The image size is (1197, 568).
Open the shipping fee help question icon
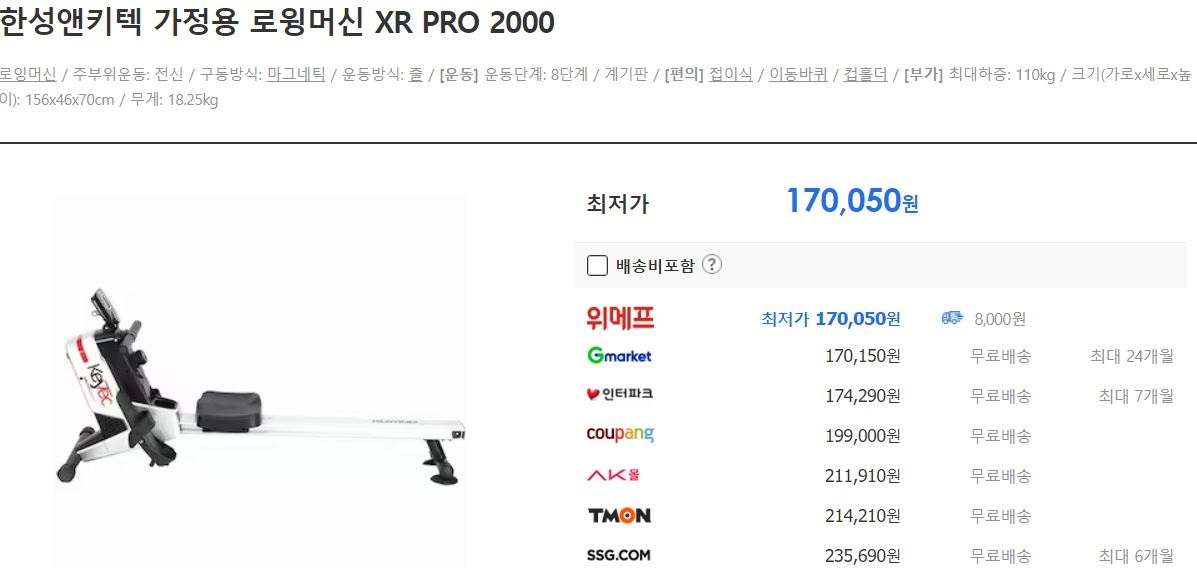click(x=711, y=265)
